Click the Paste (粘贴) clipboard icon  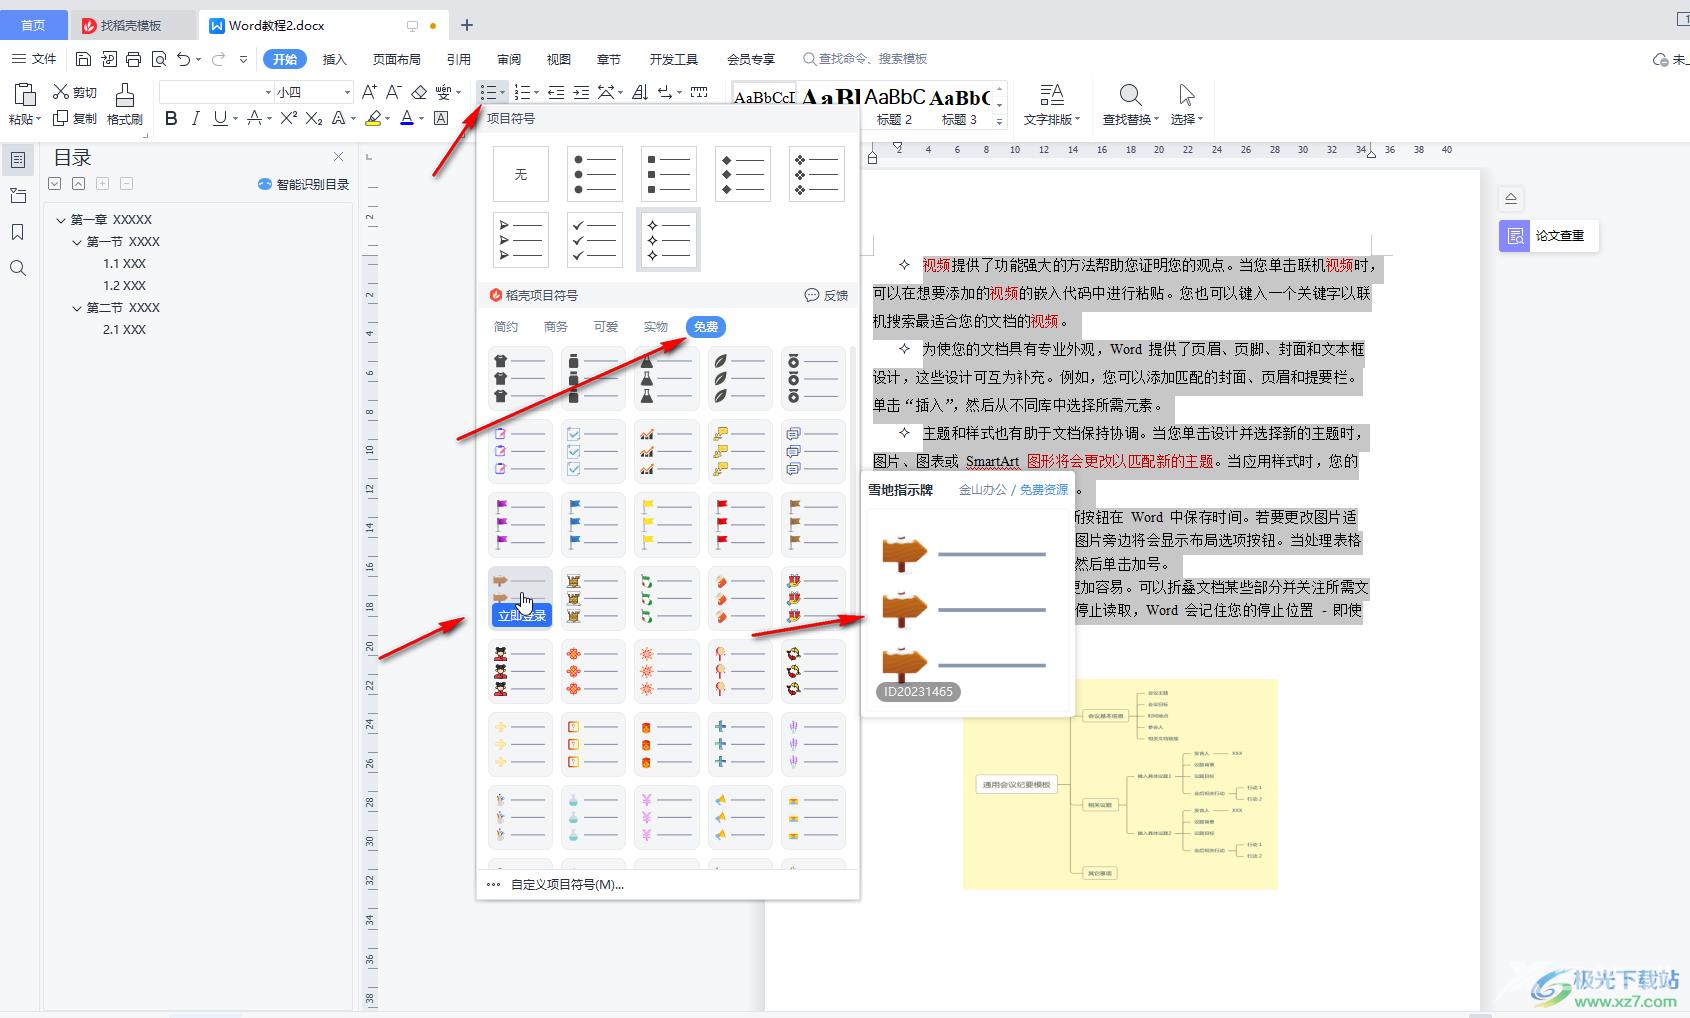tap(25, 95)
